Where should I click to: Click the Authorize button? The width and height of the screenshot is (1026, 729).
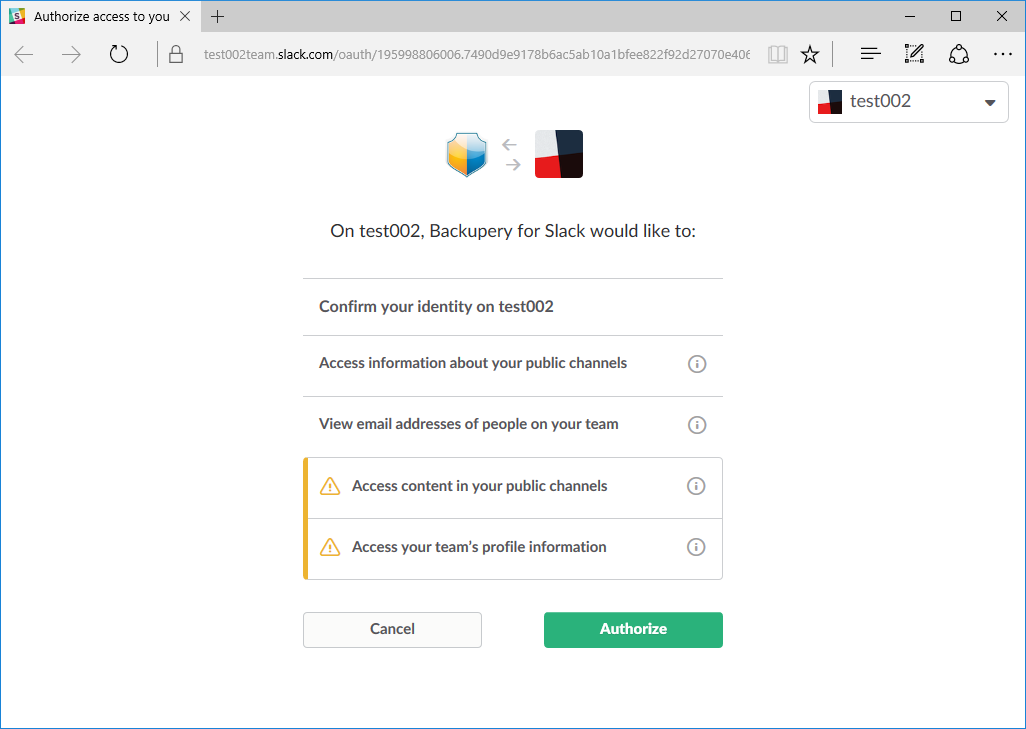coord(633,629)
